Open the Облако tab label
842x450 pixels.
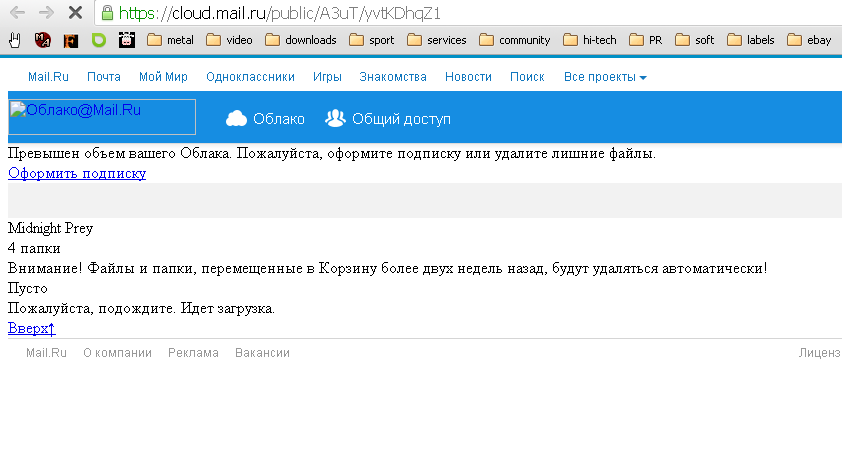[x=279, y=119]
